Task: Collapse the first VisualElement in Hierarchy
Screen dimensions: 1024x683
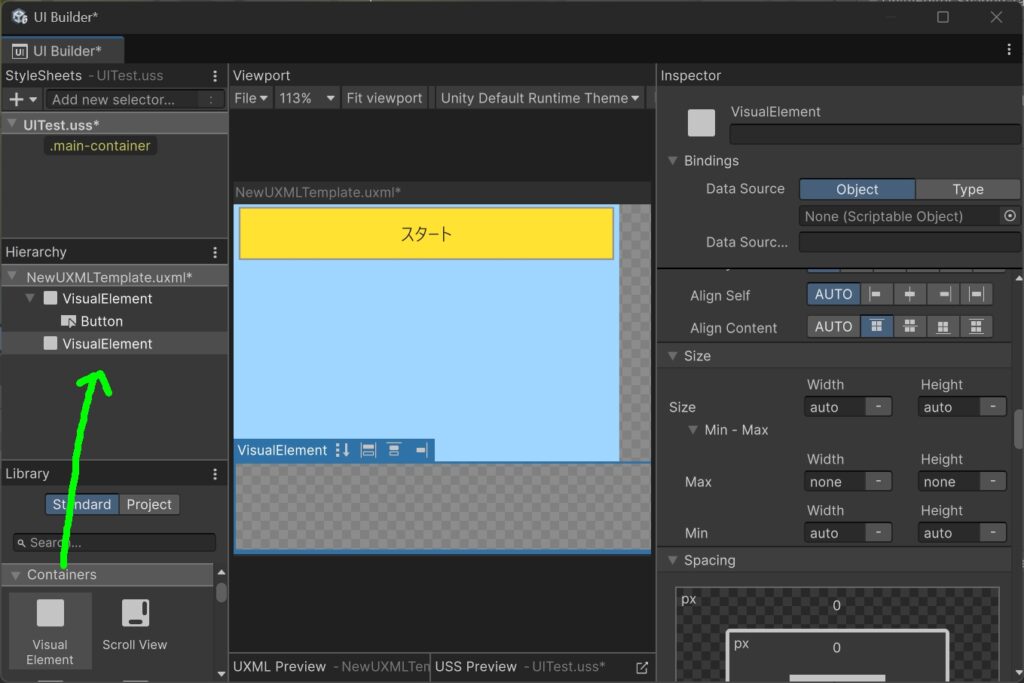Action: (30, 298)
